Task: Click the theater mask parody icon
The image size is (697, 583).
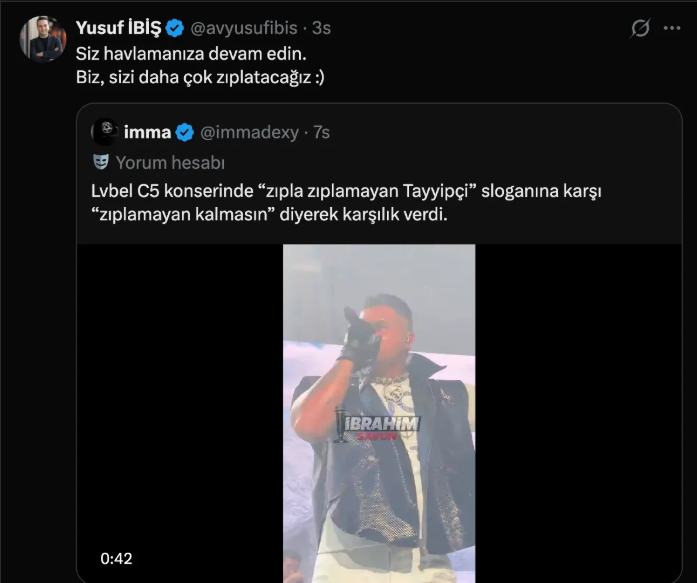Action: tap(101, 162)
